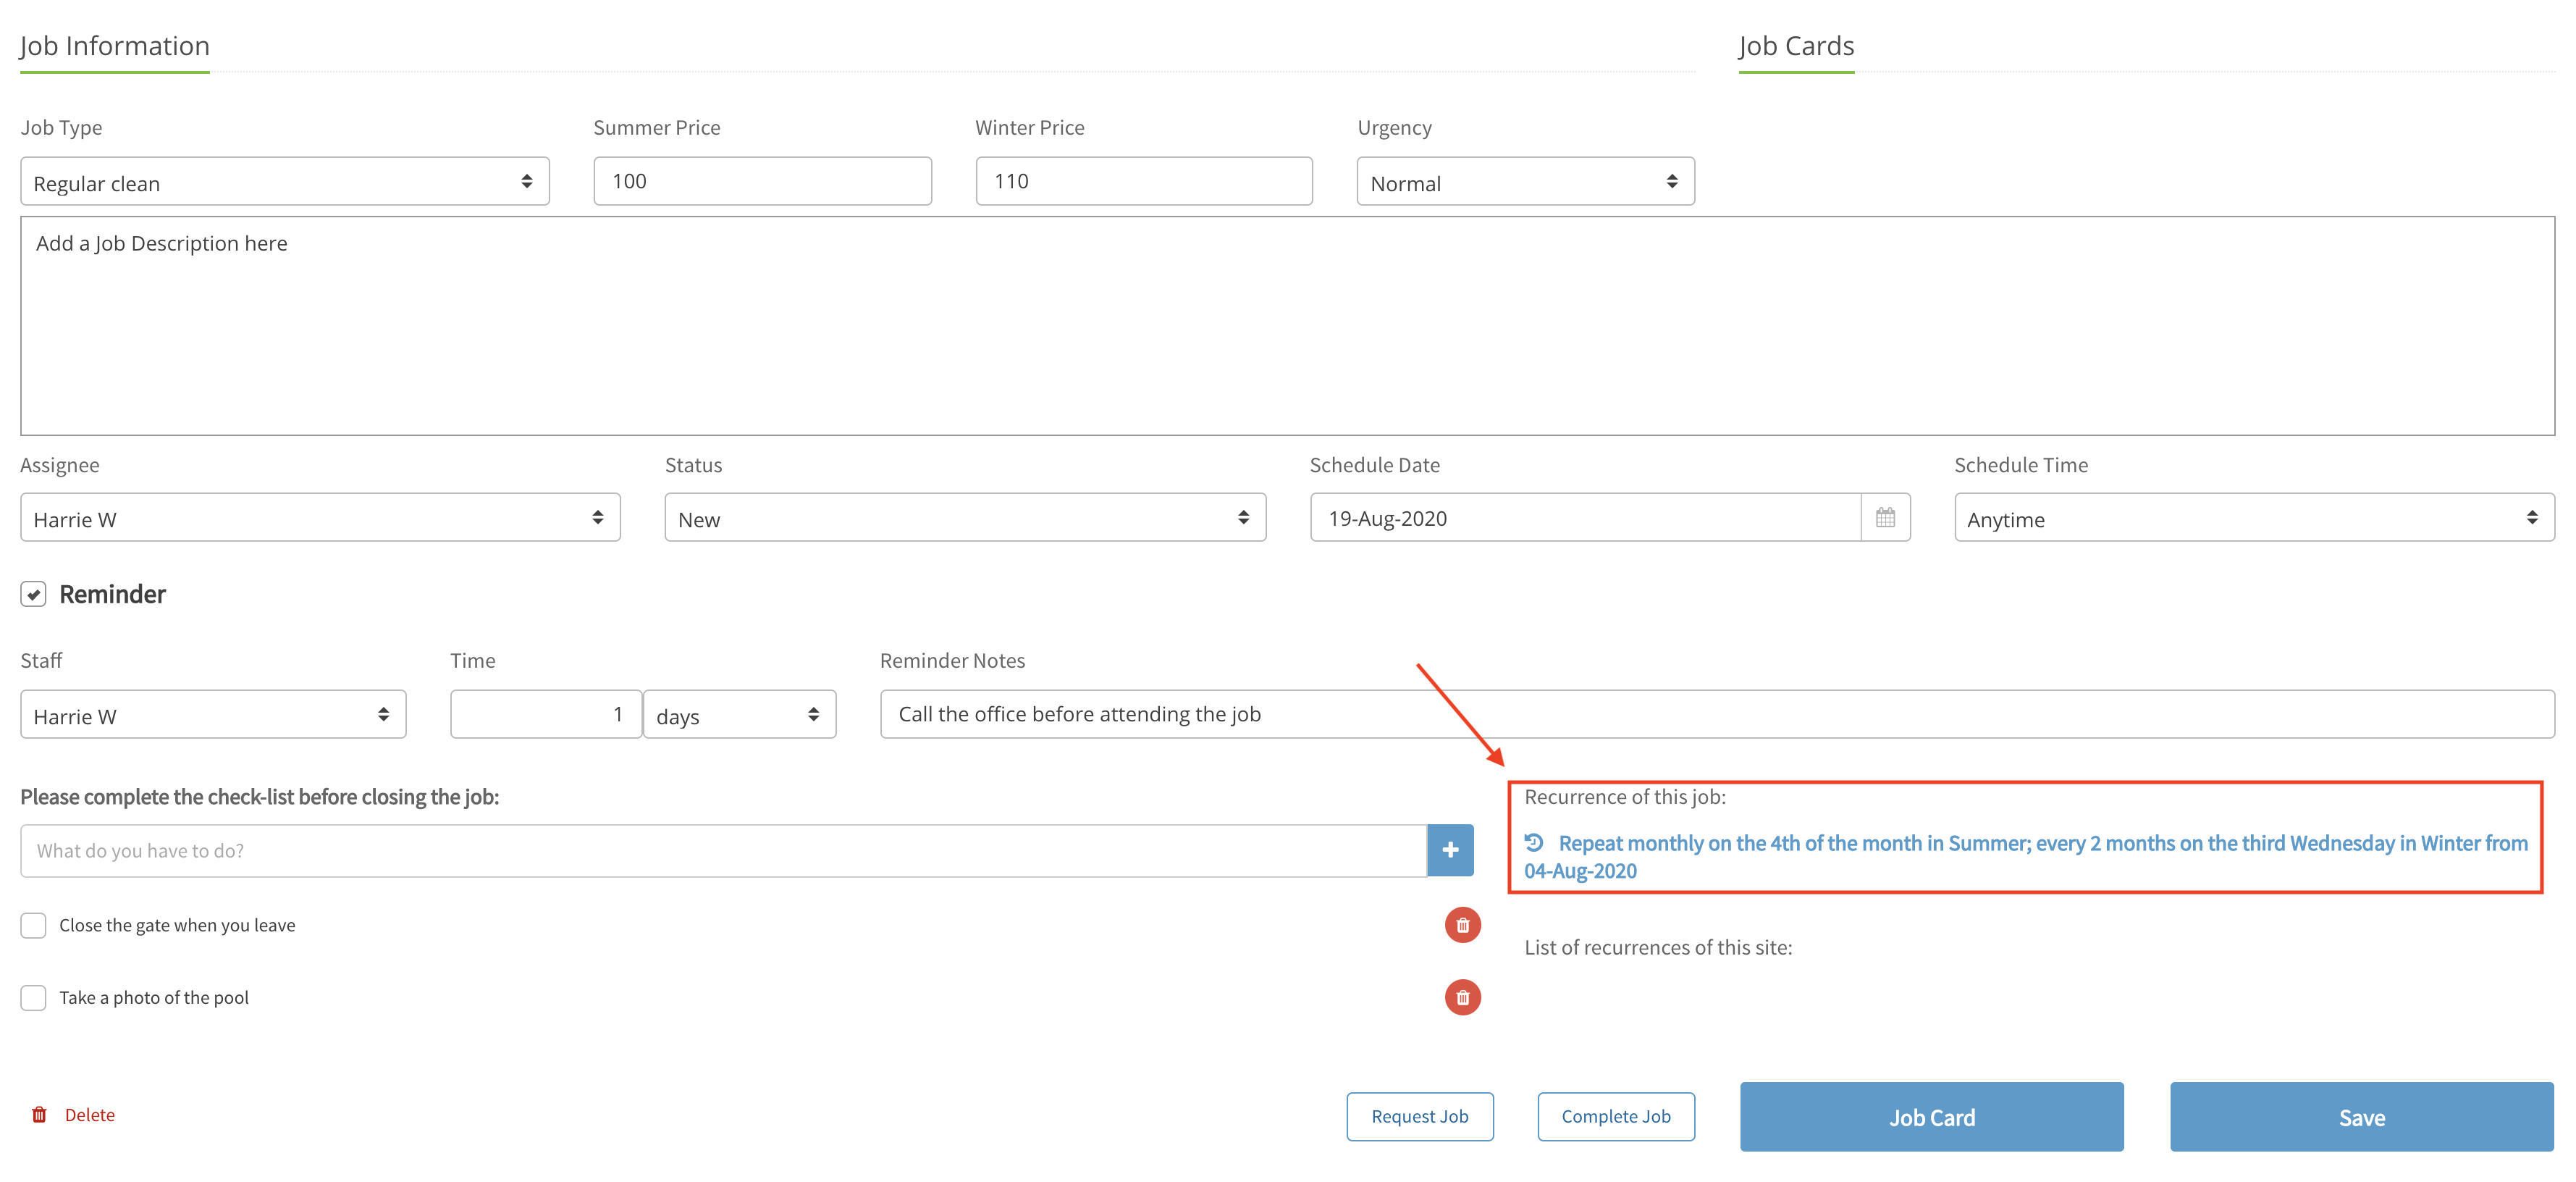Check 'Close the gate when you leave'
Image resolution: width=2576 pixels, height=1182 pixels.
33,925
